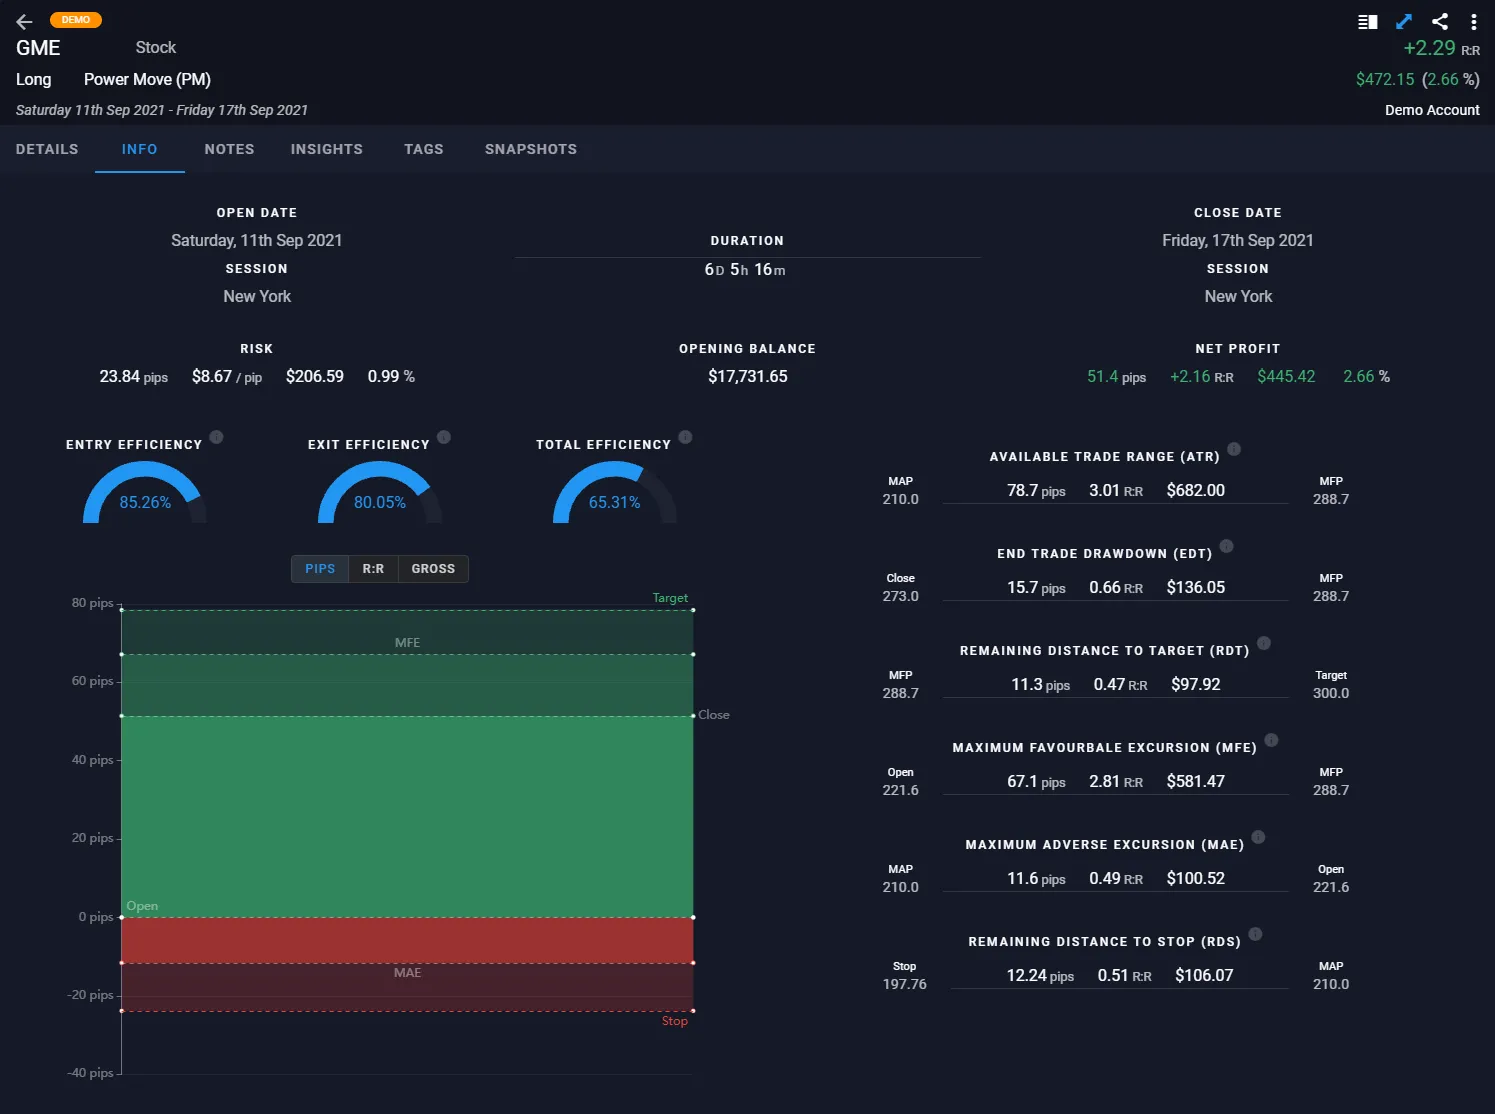This screenshot has width=1495, height=1114.
Task: Show info for End Trade Drawdown (EDT)
Action: (x=1227, y=546)
